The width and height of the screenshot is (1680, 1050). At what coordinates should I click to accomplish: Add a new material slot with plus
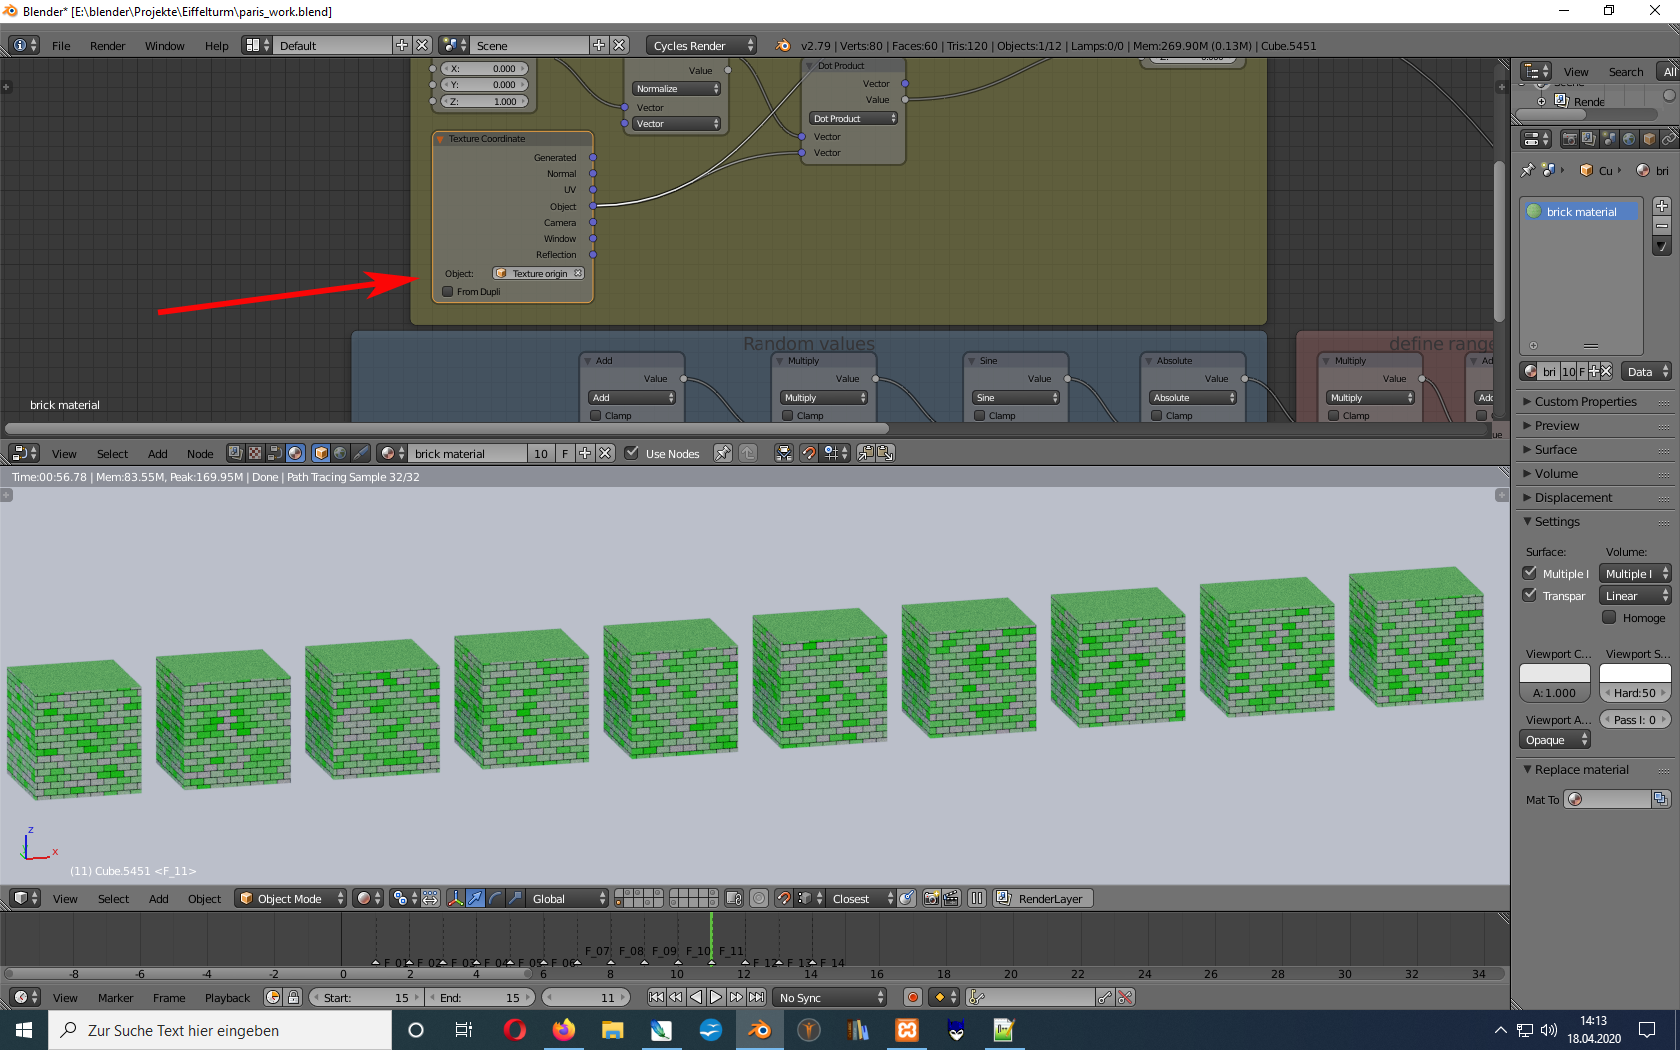tap(1661, 206)
